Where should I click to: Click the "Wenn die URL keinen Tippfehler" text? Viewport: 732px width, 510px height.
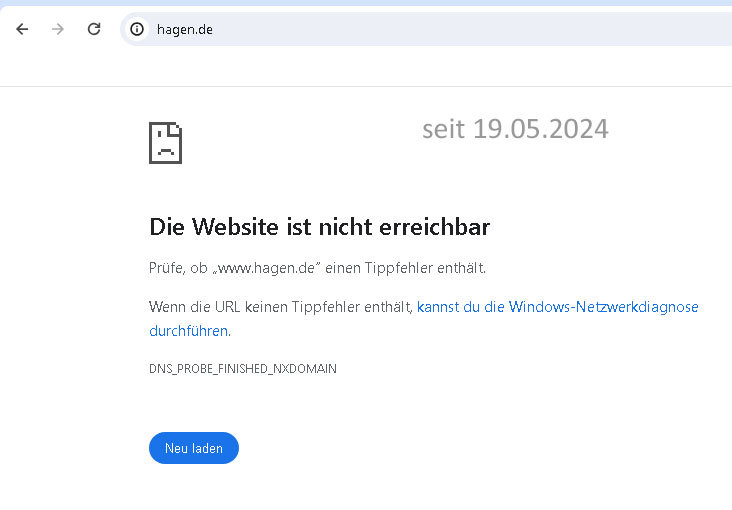(x=250, y=307)
